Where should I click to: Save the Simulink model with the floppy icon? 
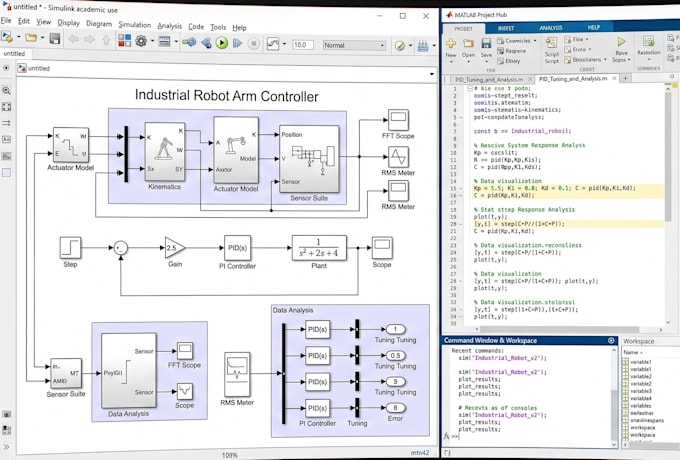[55, 38]
